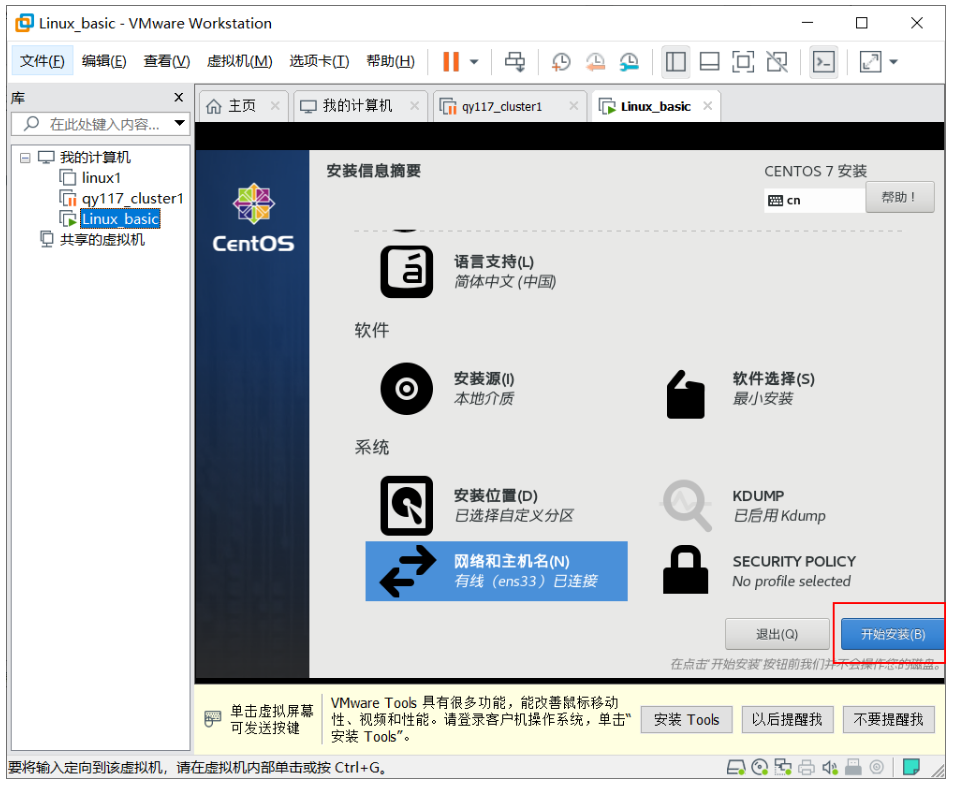955x785 pixels.
Task: Open the 选项卡(T) menu
Action: (319, 61)
